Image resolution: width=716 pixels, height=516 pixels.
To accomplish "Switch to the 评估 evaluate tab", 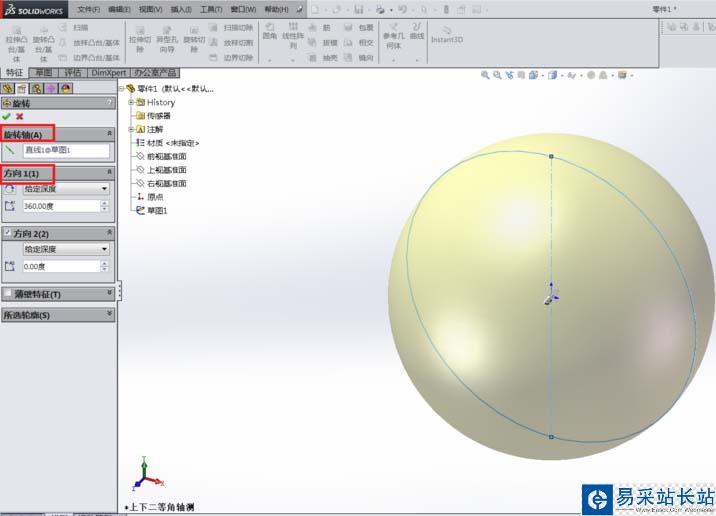I will point(73,73).
